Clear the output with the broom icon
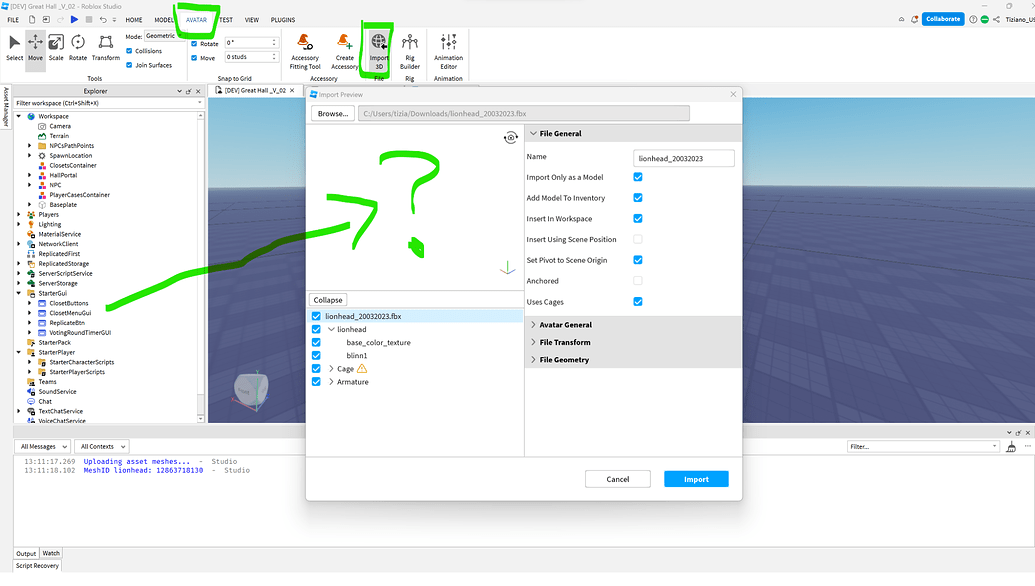Viewport: 1035px width, 586px height. click(1011, 447)
